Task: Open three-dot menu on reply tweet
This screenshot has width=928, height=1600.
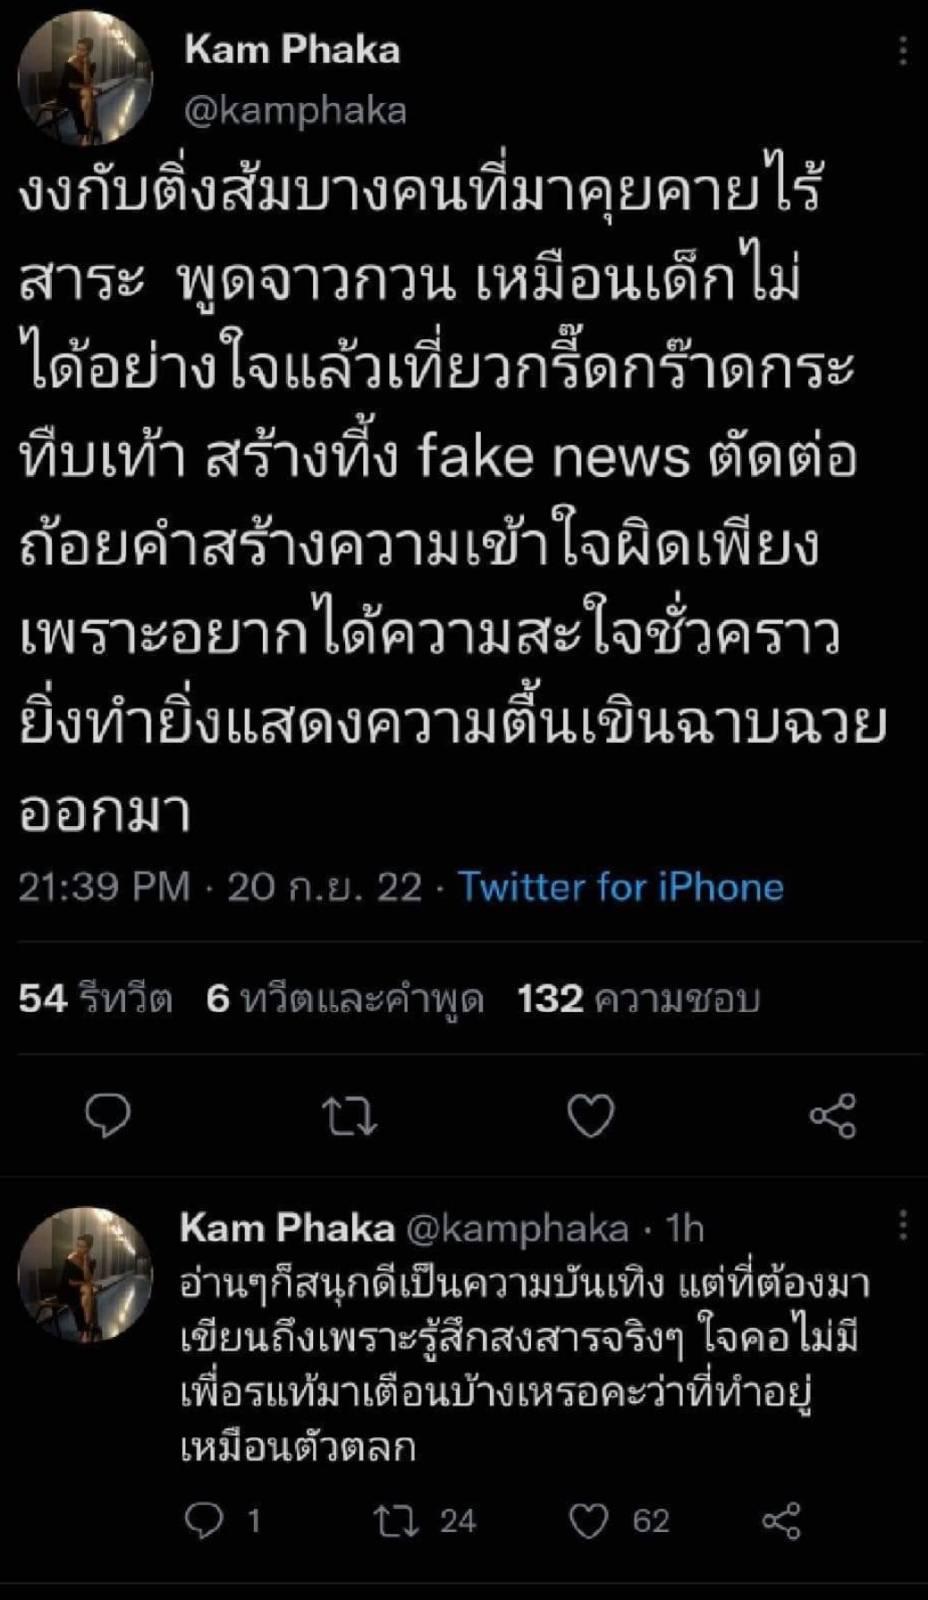Action: click(902, 1225)
